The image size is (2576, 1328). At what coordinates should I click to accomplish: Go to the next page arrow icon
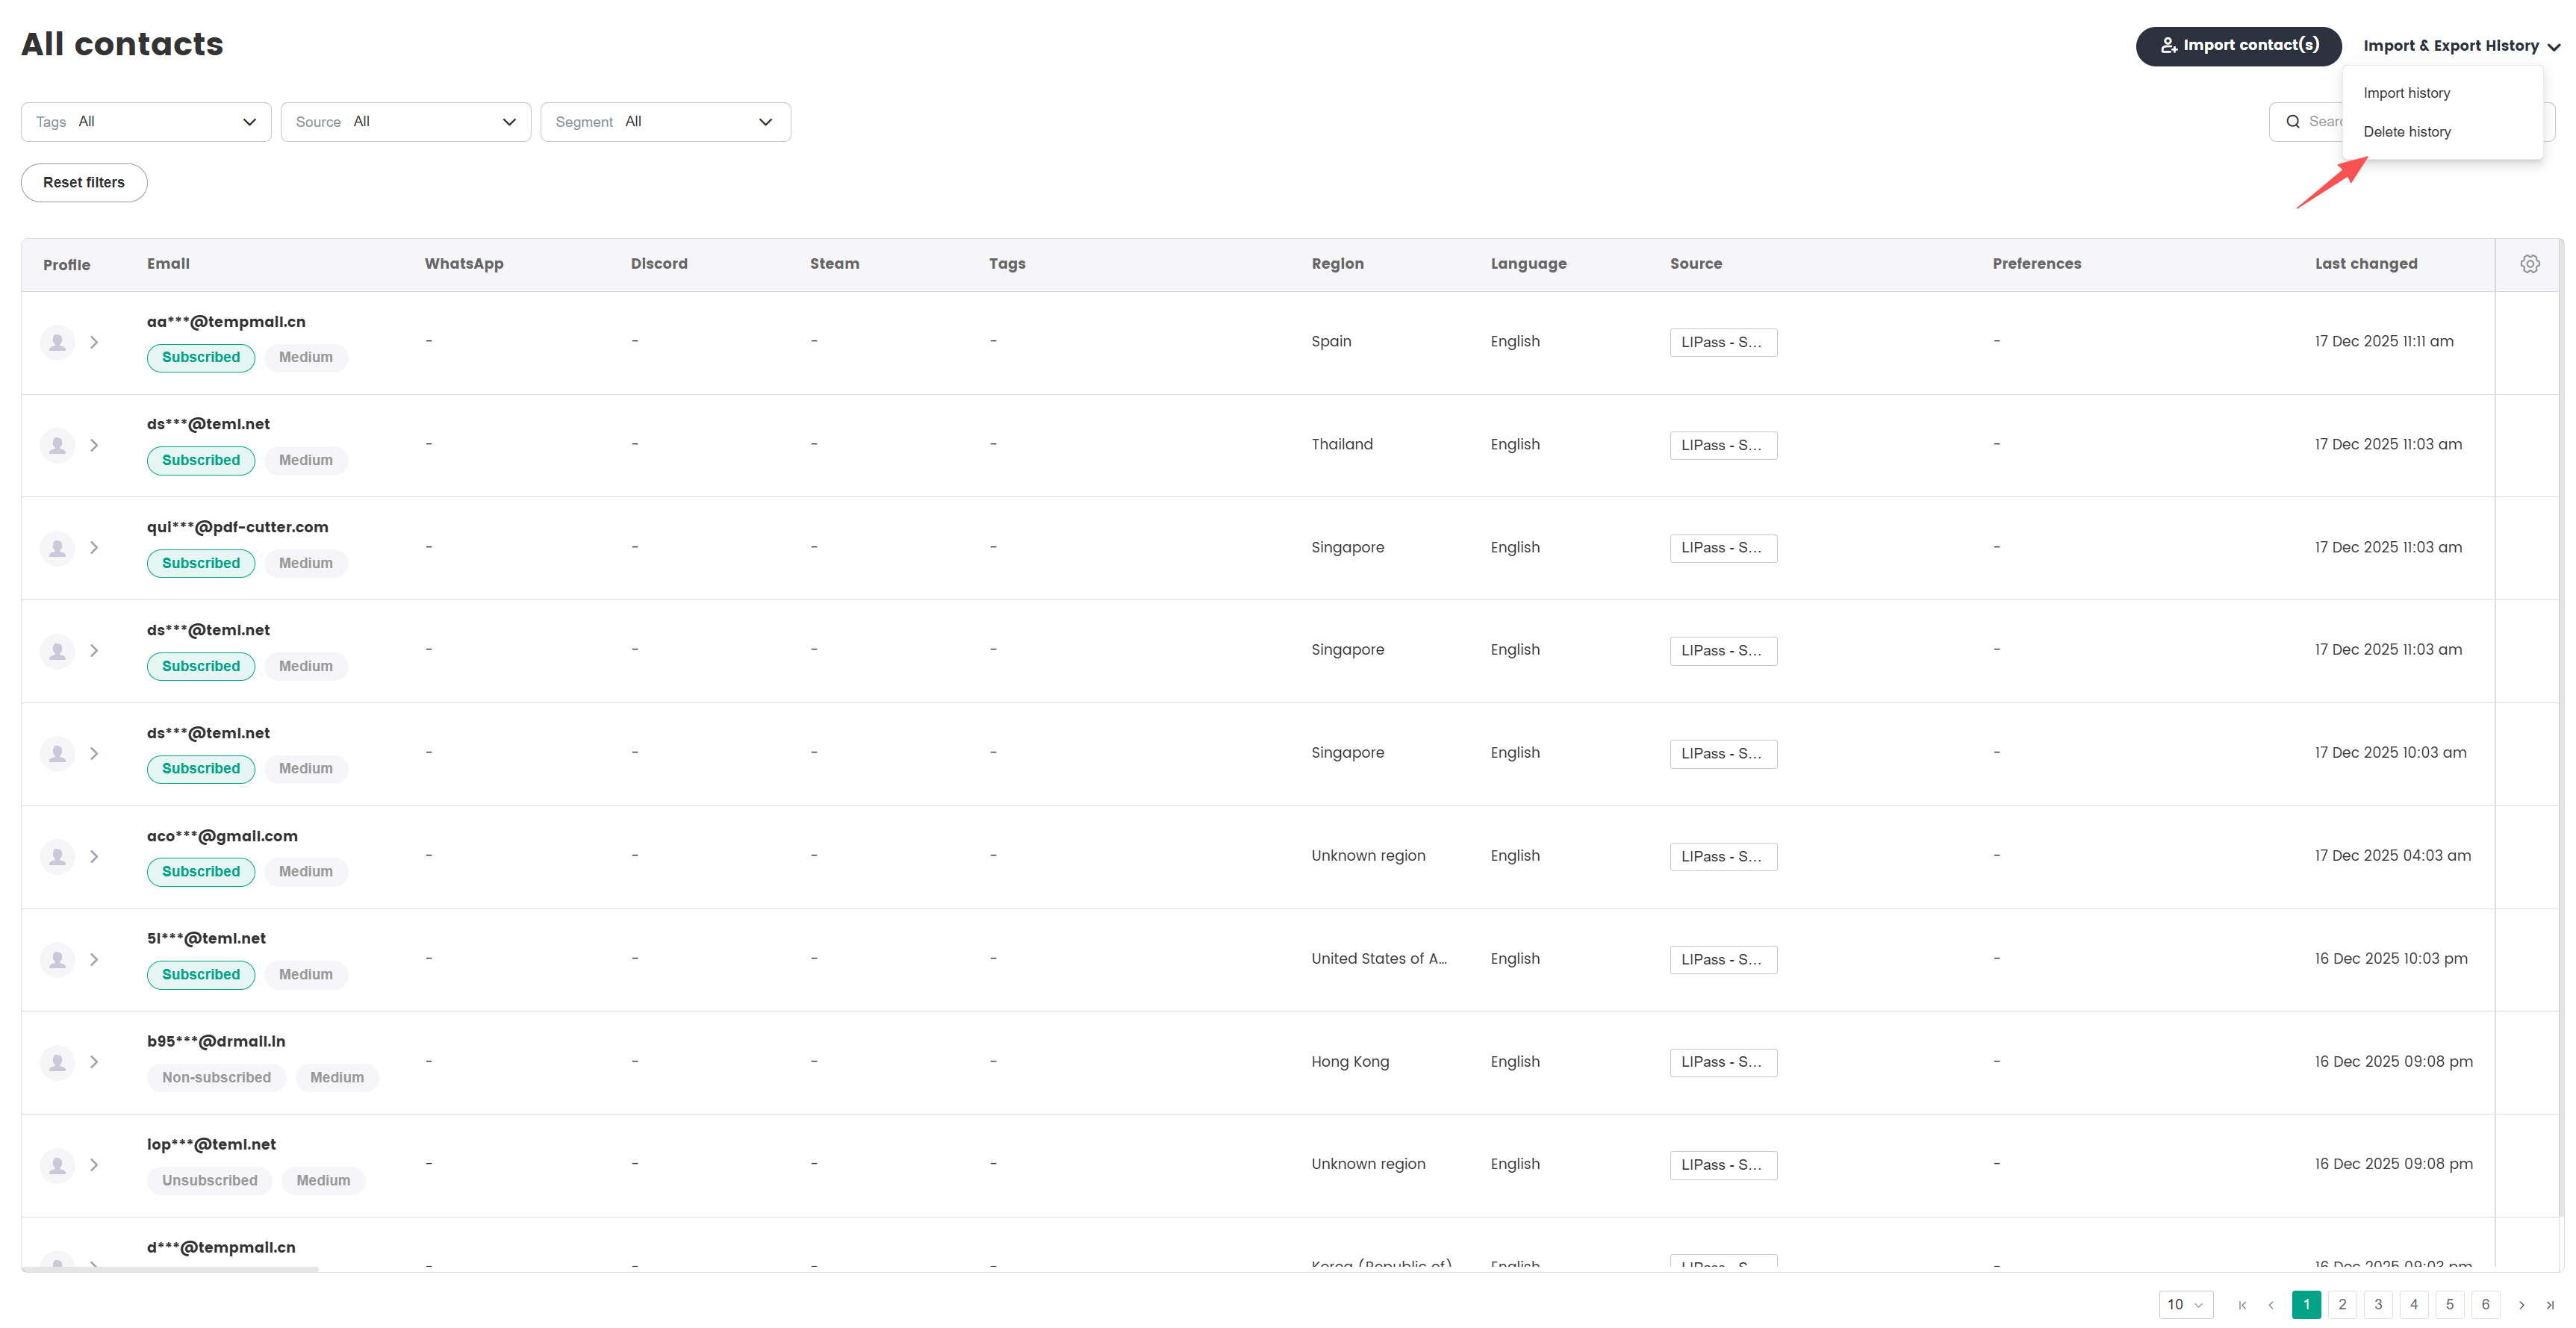point(2521,1304)
